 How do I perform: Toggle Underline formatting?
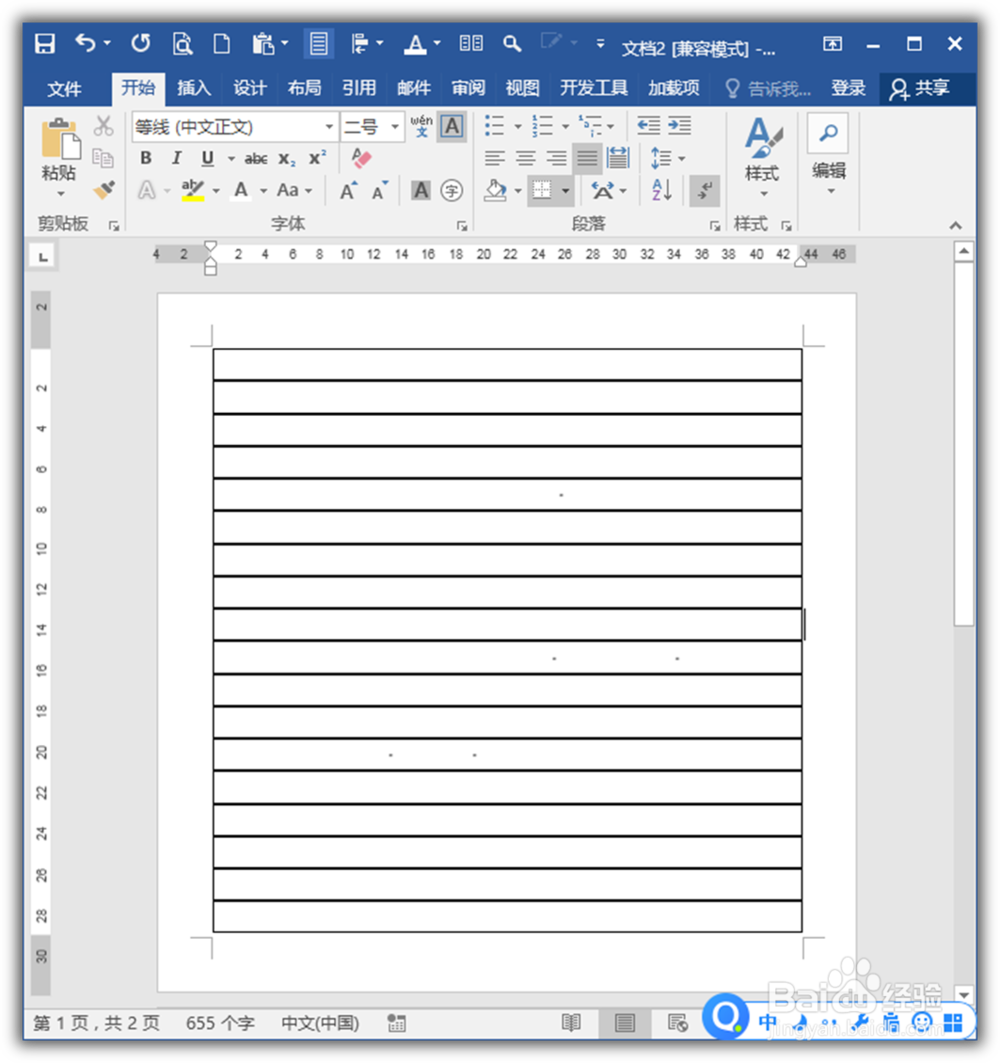207,159
